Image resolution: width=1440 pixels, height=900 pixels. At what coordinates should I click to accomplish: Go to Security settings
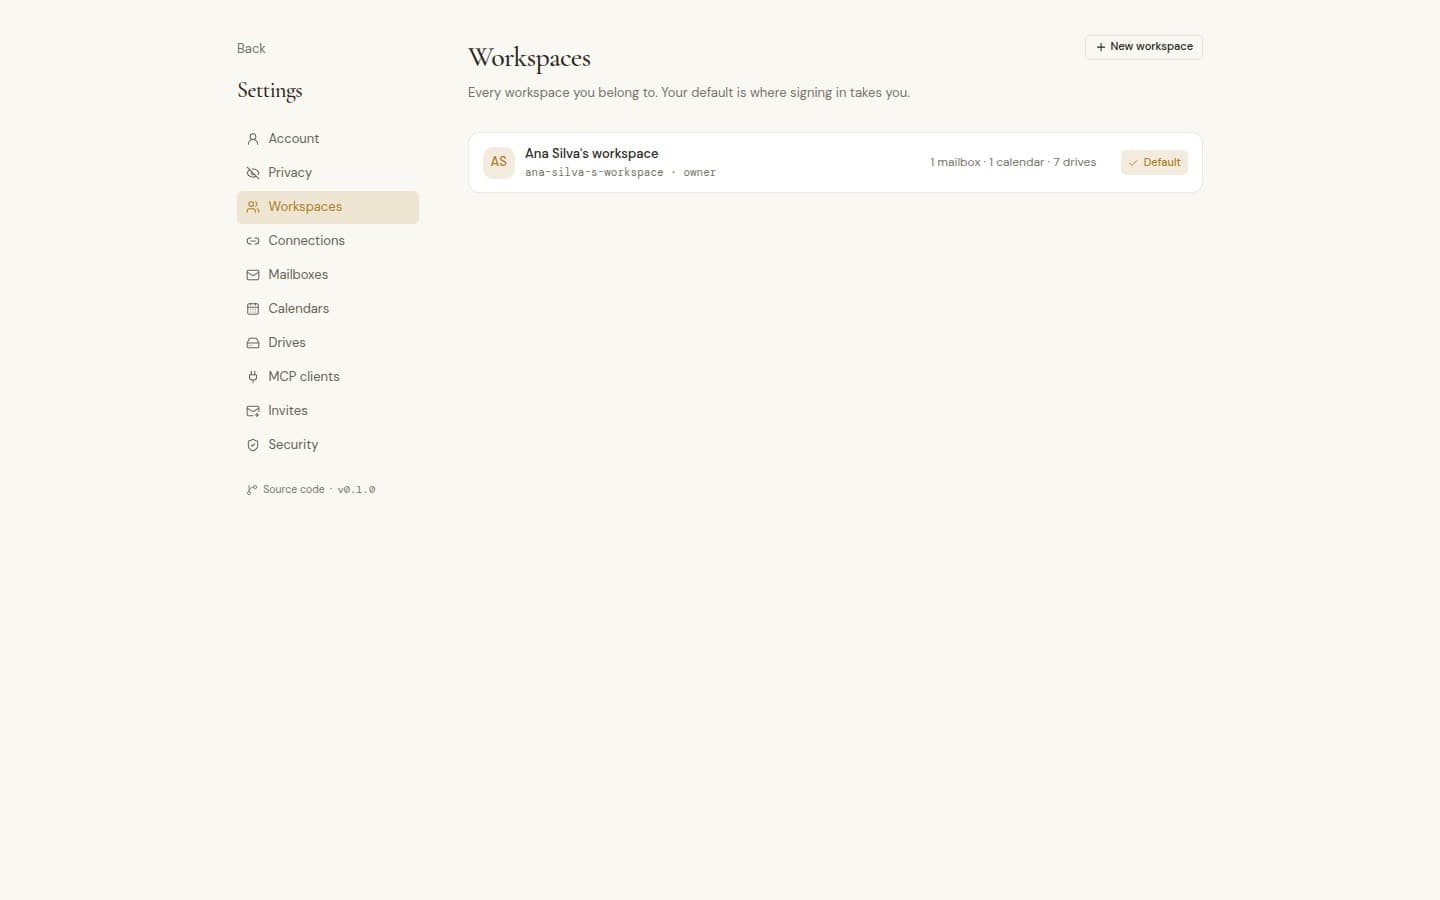[328, 445]
